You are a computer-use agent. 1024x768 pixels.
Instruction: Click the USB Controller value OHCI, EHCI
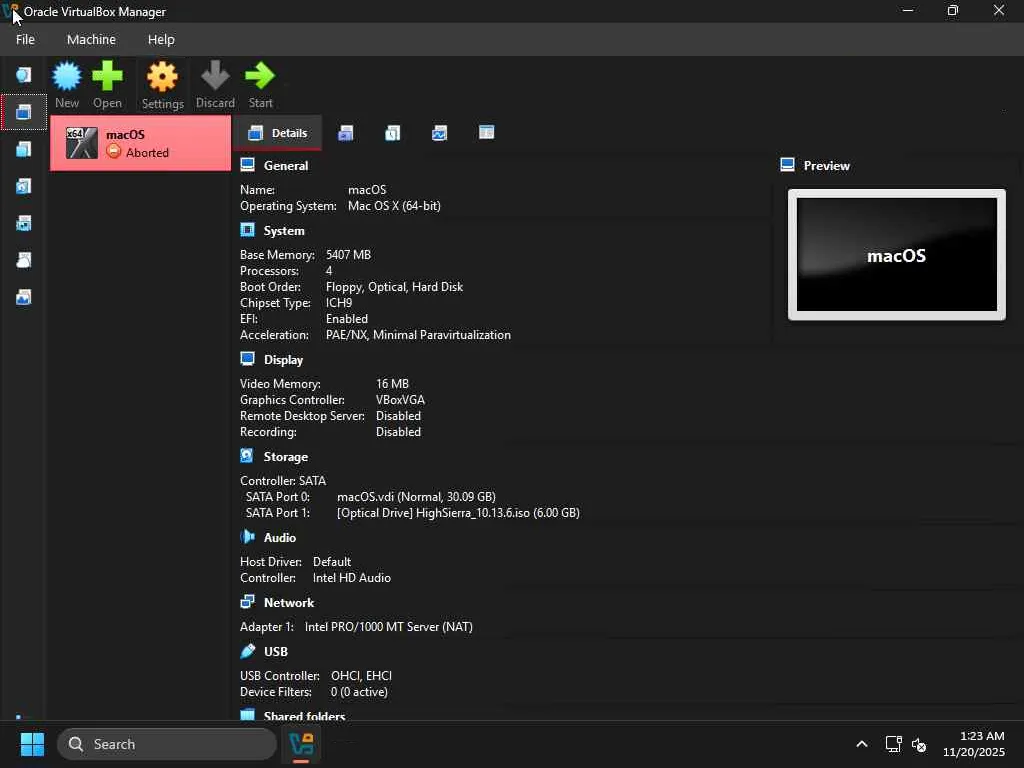(x=361, y=676)
